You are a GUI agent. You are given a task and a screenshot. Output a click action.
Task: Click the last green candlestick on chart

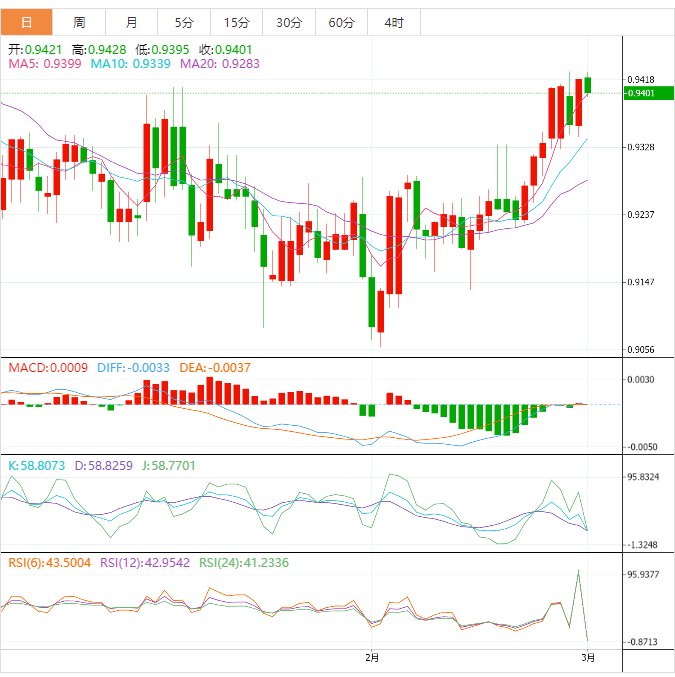tap(589, 85)
